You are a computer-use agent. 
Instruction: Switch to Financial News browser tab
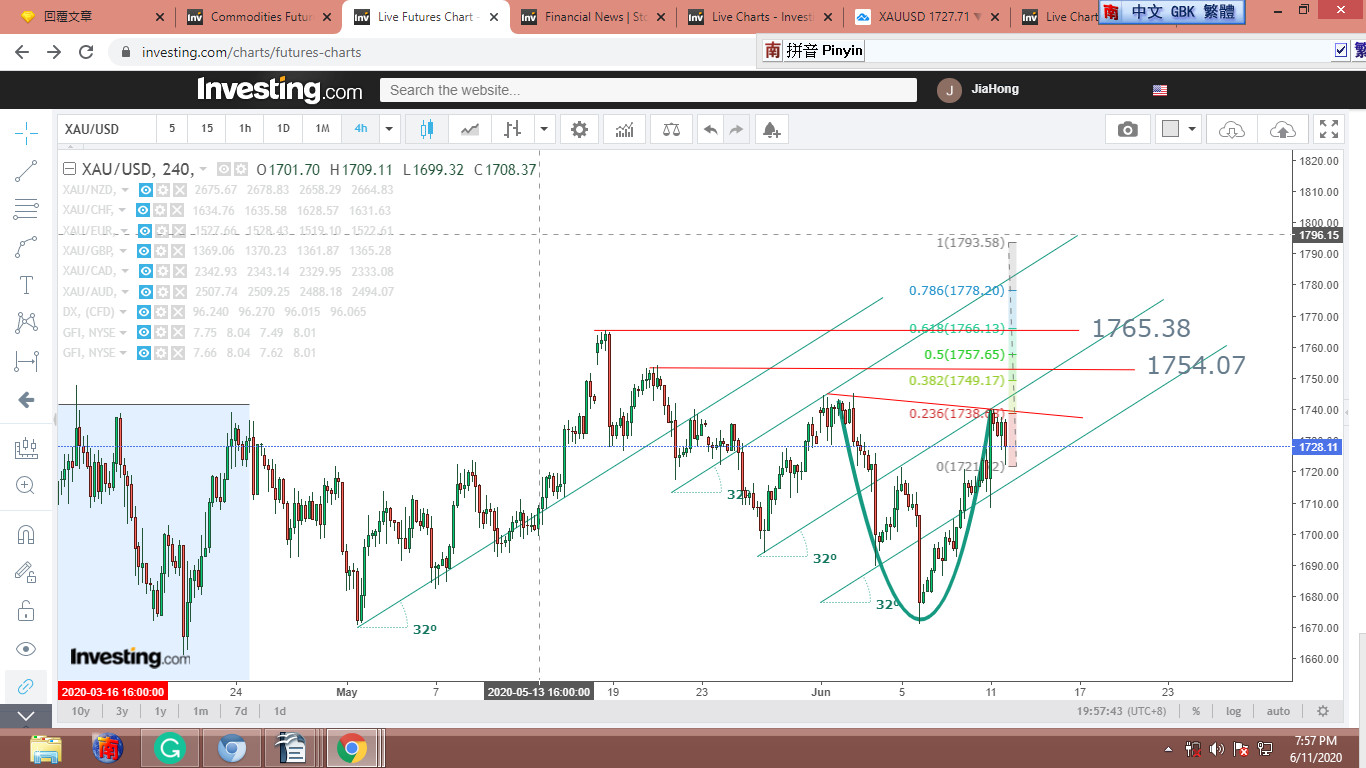click(x=593, y=17)
